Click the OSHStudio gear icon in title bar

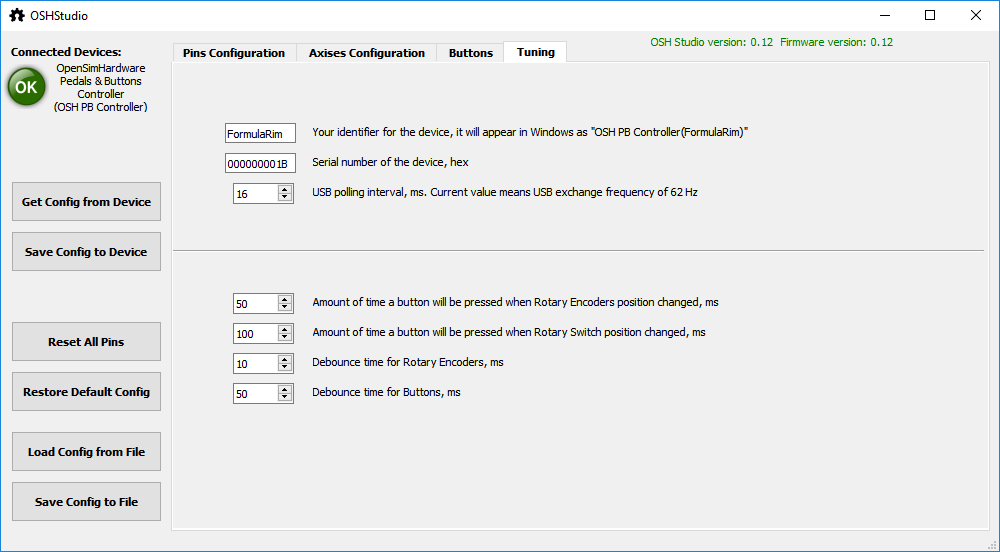[x=17, y=15]
